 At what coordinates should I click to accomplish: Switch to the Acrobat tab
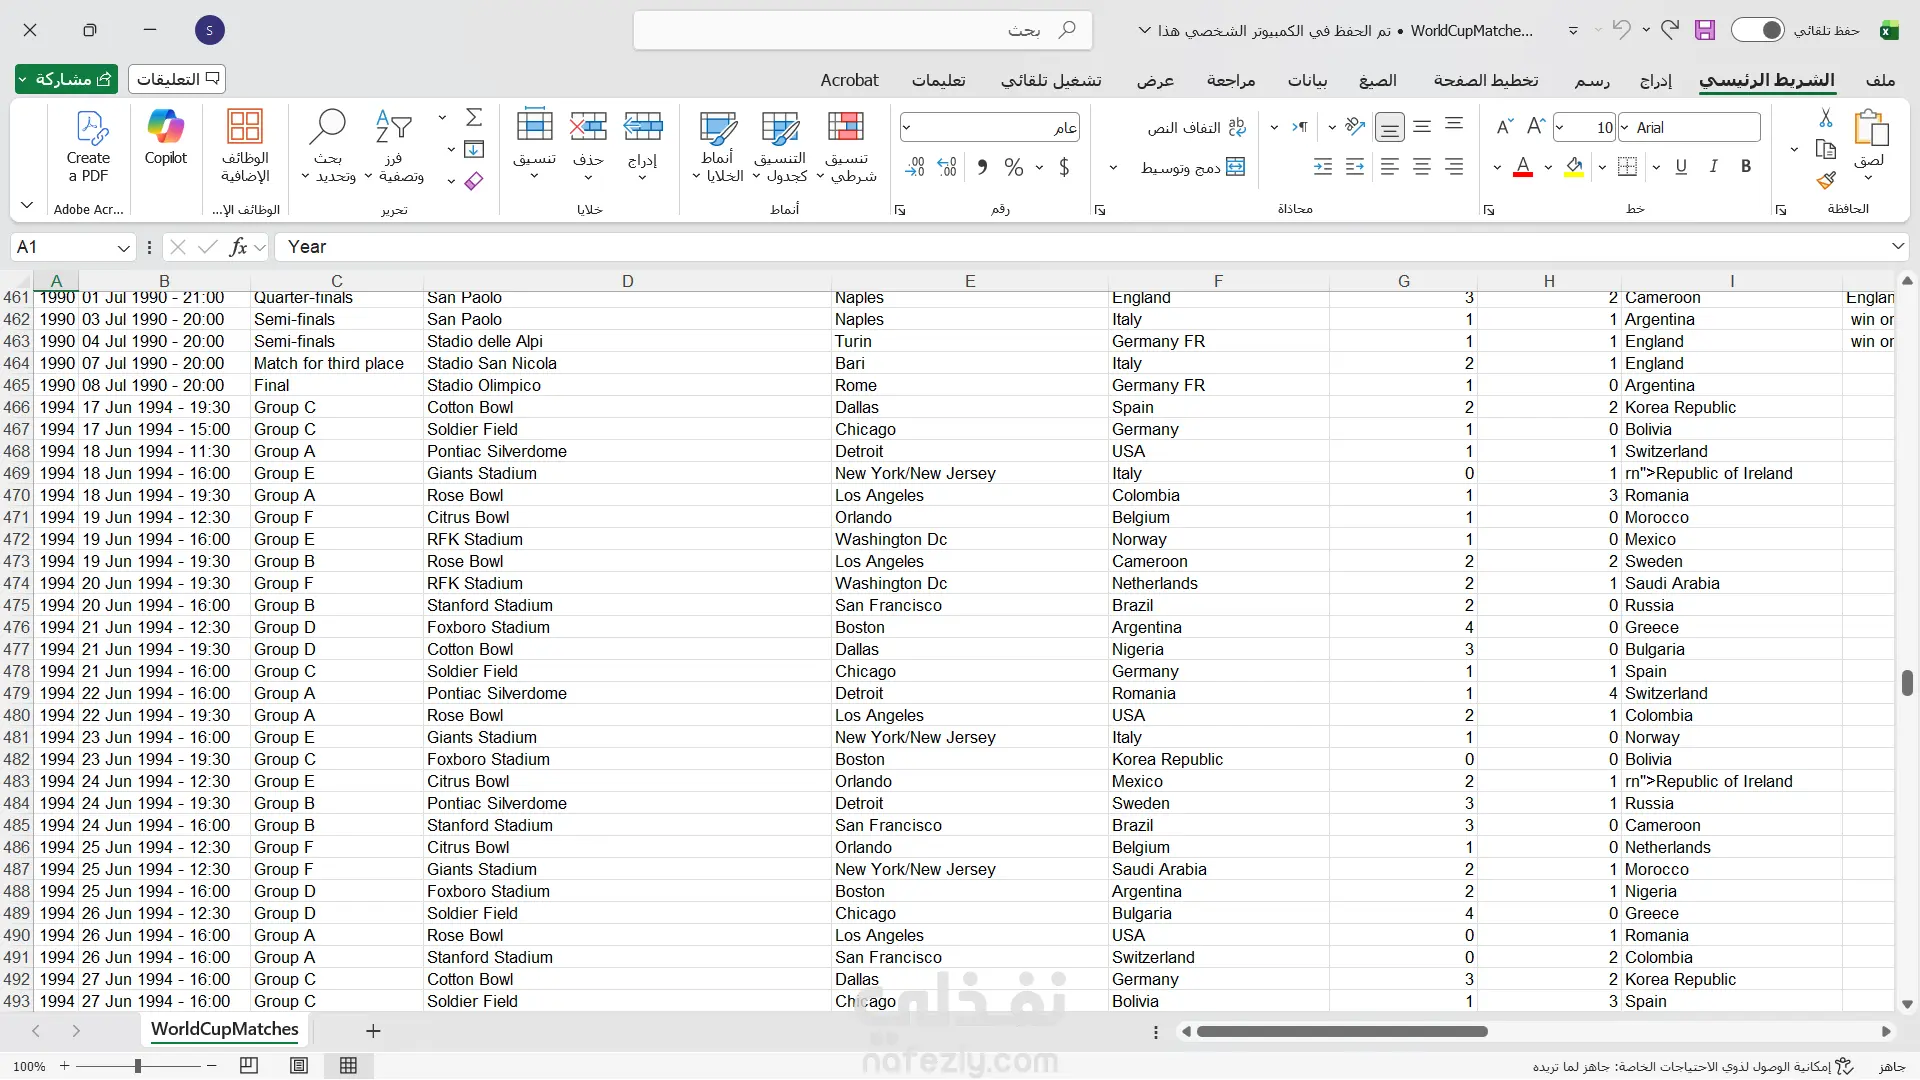click(849, 80)
